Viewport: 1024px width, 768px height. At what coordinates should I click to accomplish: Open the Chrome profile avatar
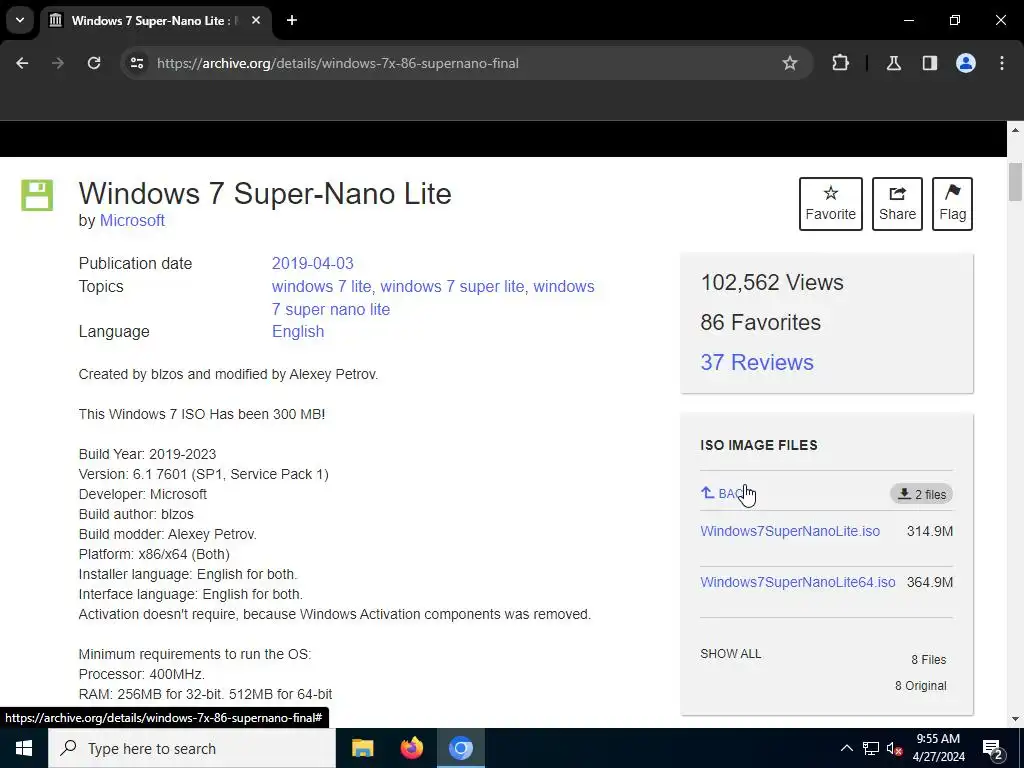tap(966, 63)
